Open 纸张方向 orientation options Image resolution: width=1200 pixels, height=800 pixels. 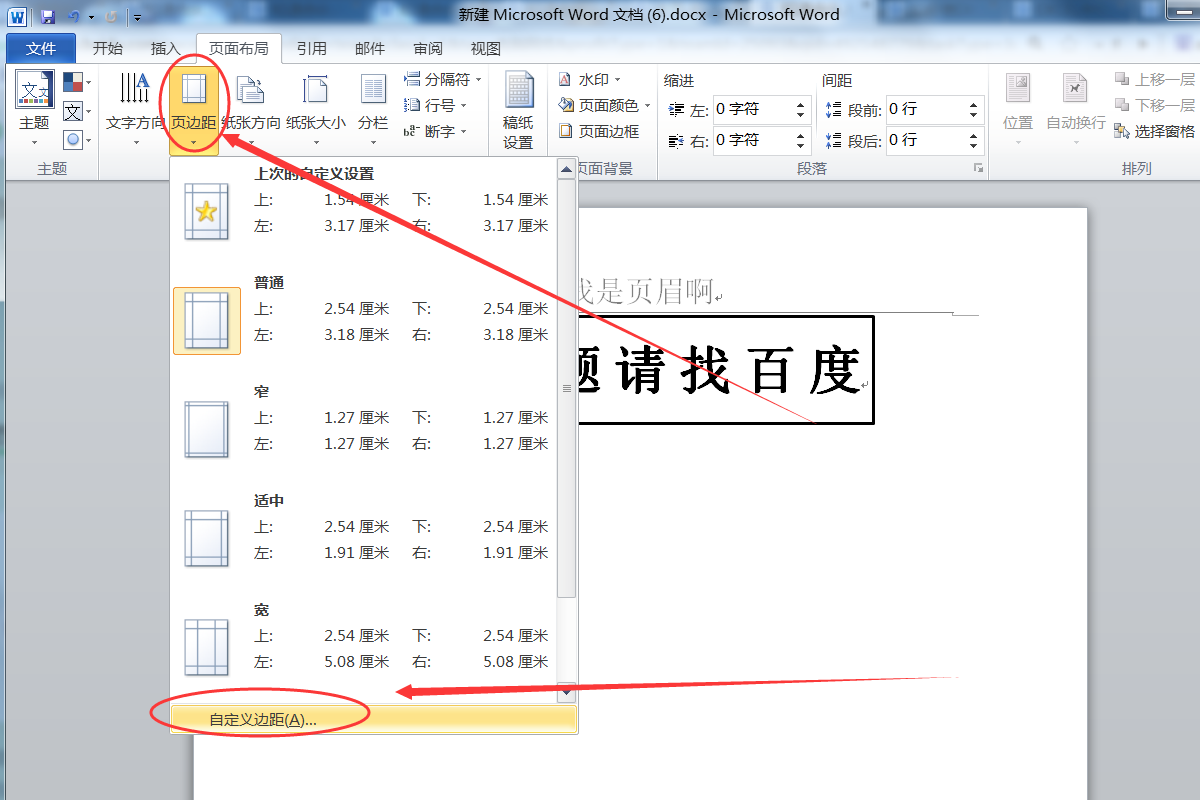pos(251,110)
